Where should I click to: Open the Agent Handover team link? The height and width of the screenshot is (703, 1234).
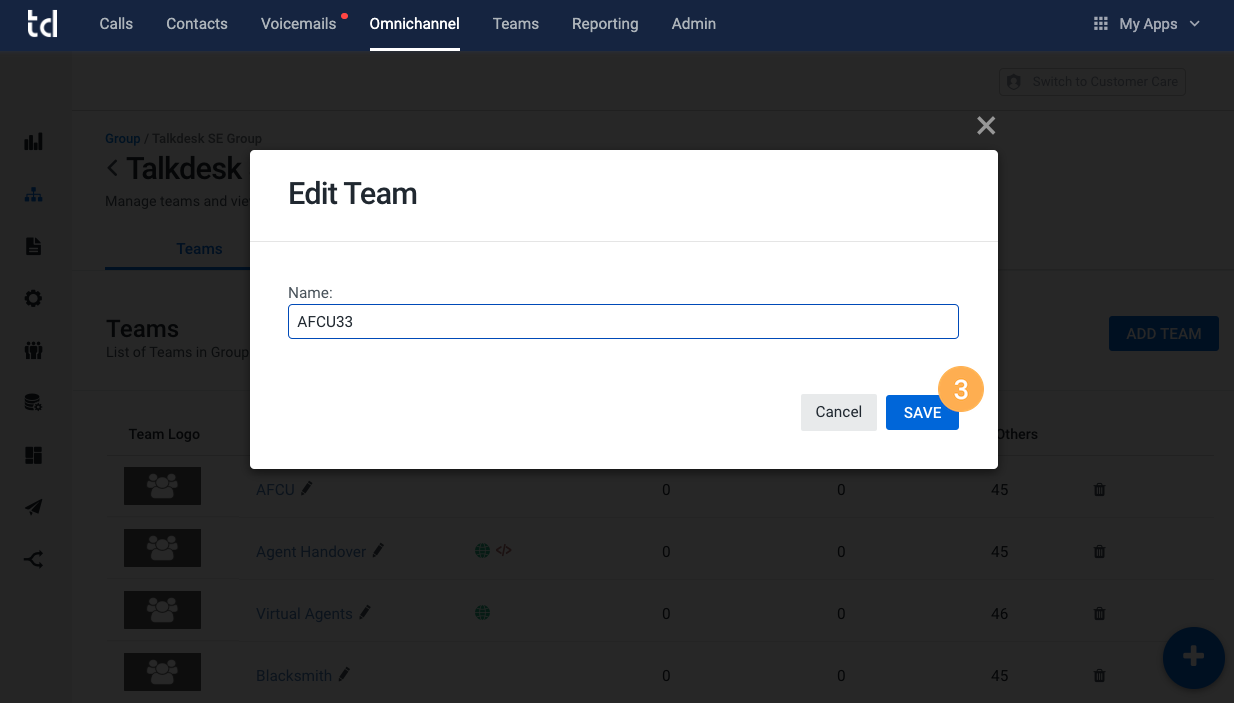(x=311, y=552)
